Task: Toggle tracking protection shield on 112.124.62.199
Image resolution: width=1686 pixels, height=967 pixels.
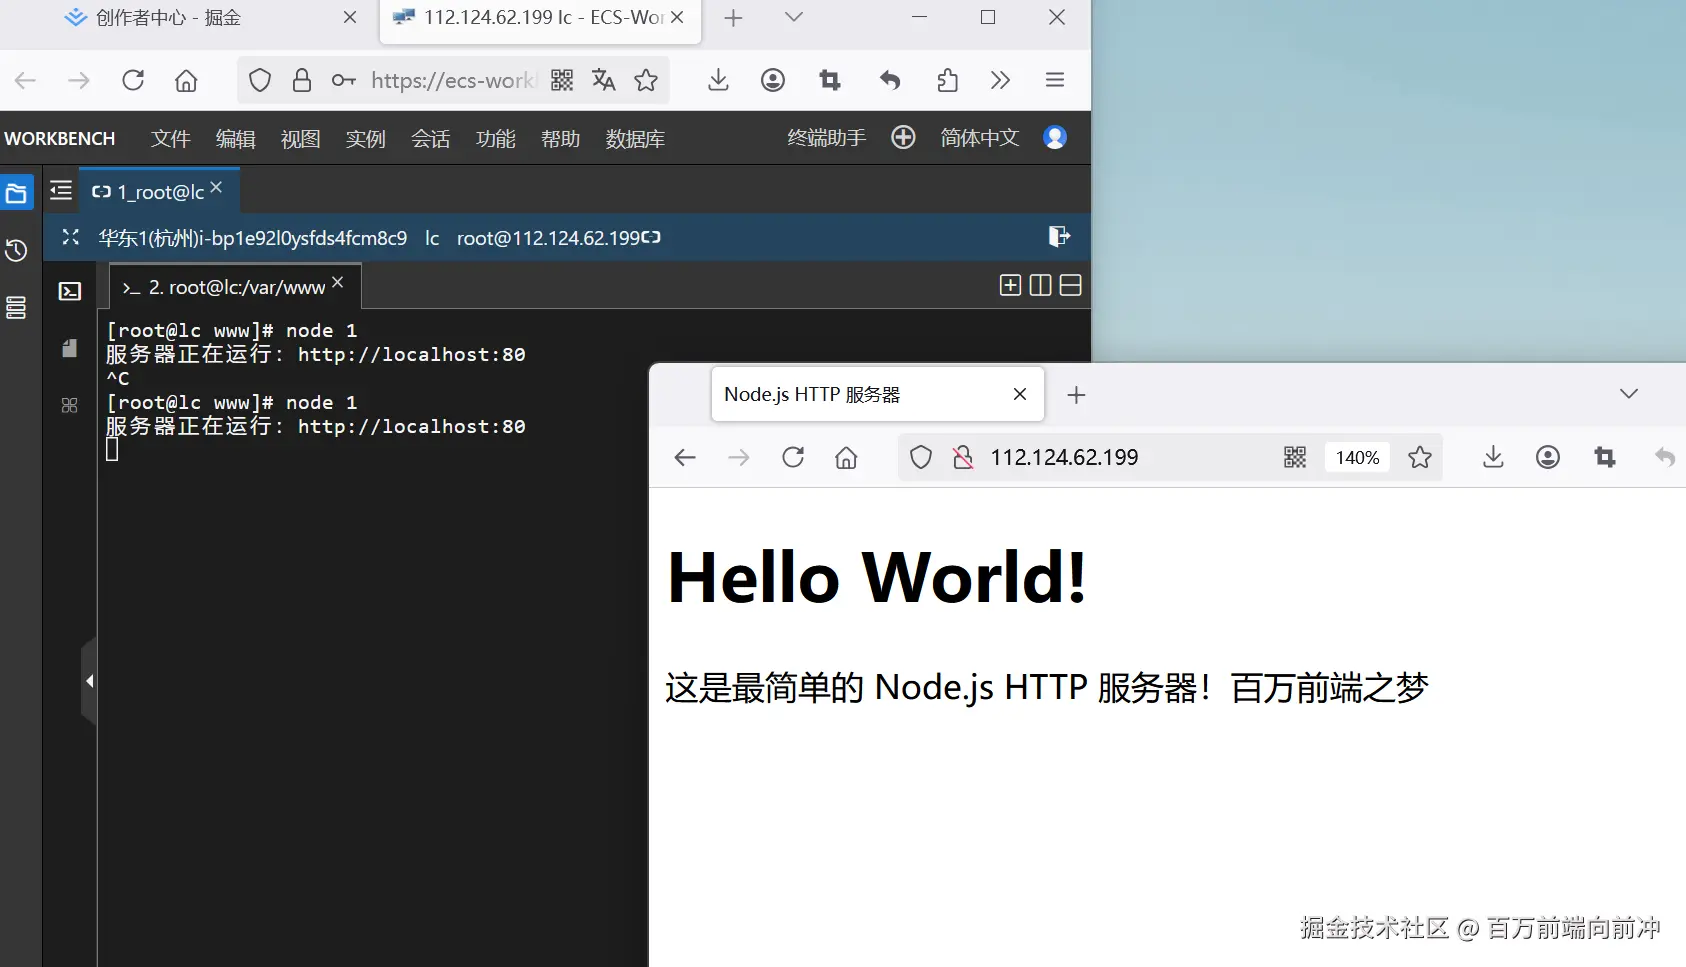Action: (919, 457)
